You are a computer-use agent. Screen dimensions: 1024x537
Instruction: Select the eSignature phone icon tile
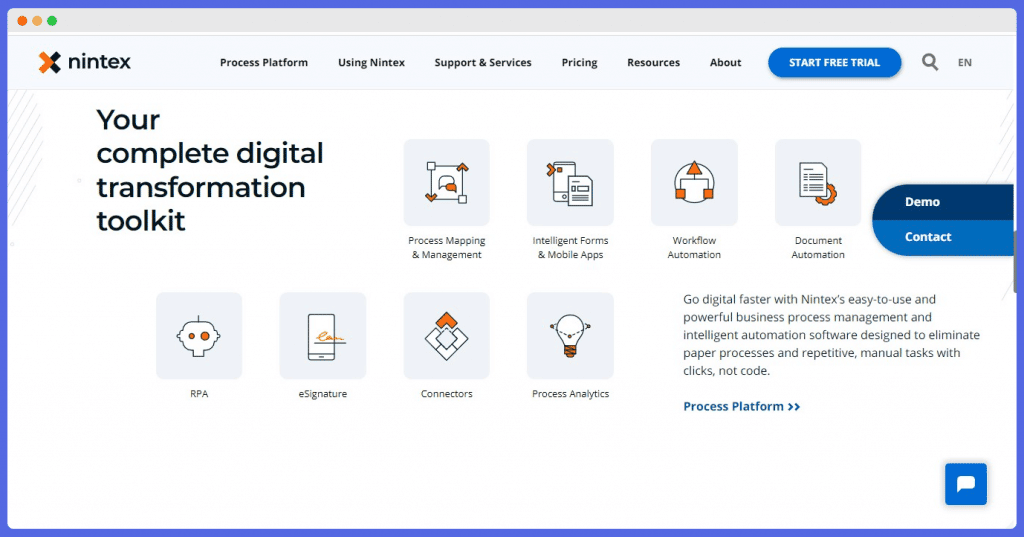323,336
